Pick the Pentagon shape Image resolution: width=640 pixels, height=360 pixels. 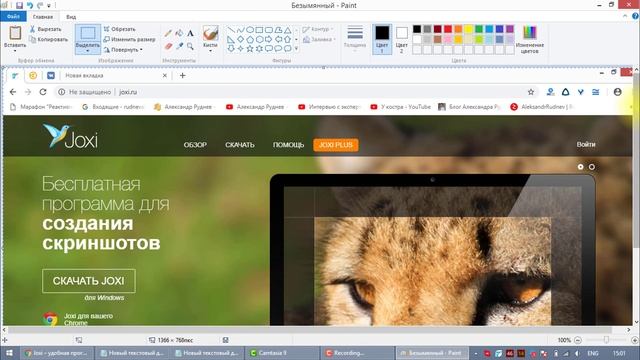tap(250, 40)
